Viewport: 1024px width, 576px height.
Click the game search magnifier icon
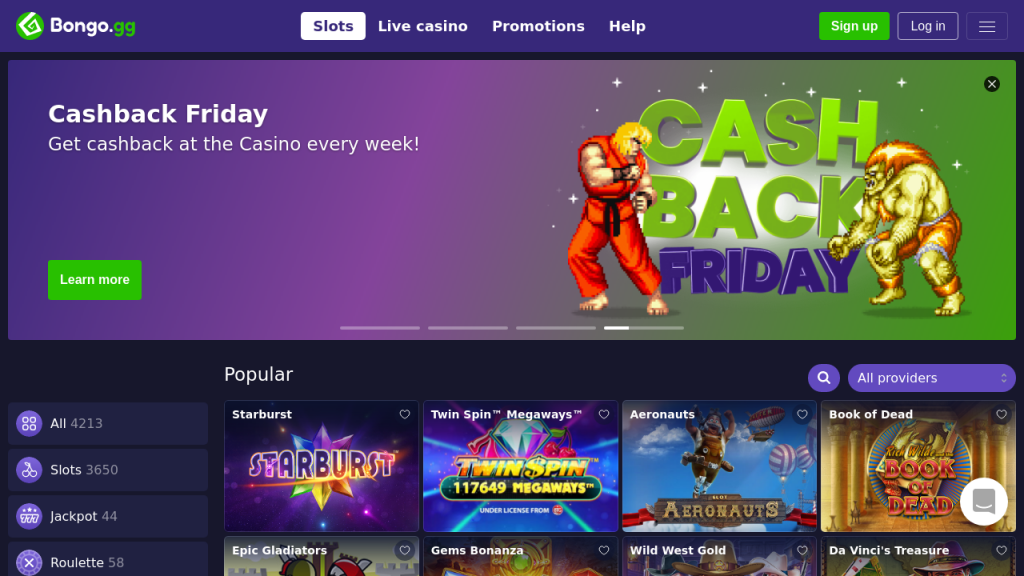[x=824, y=377]
